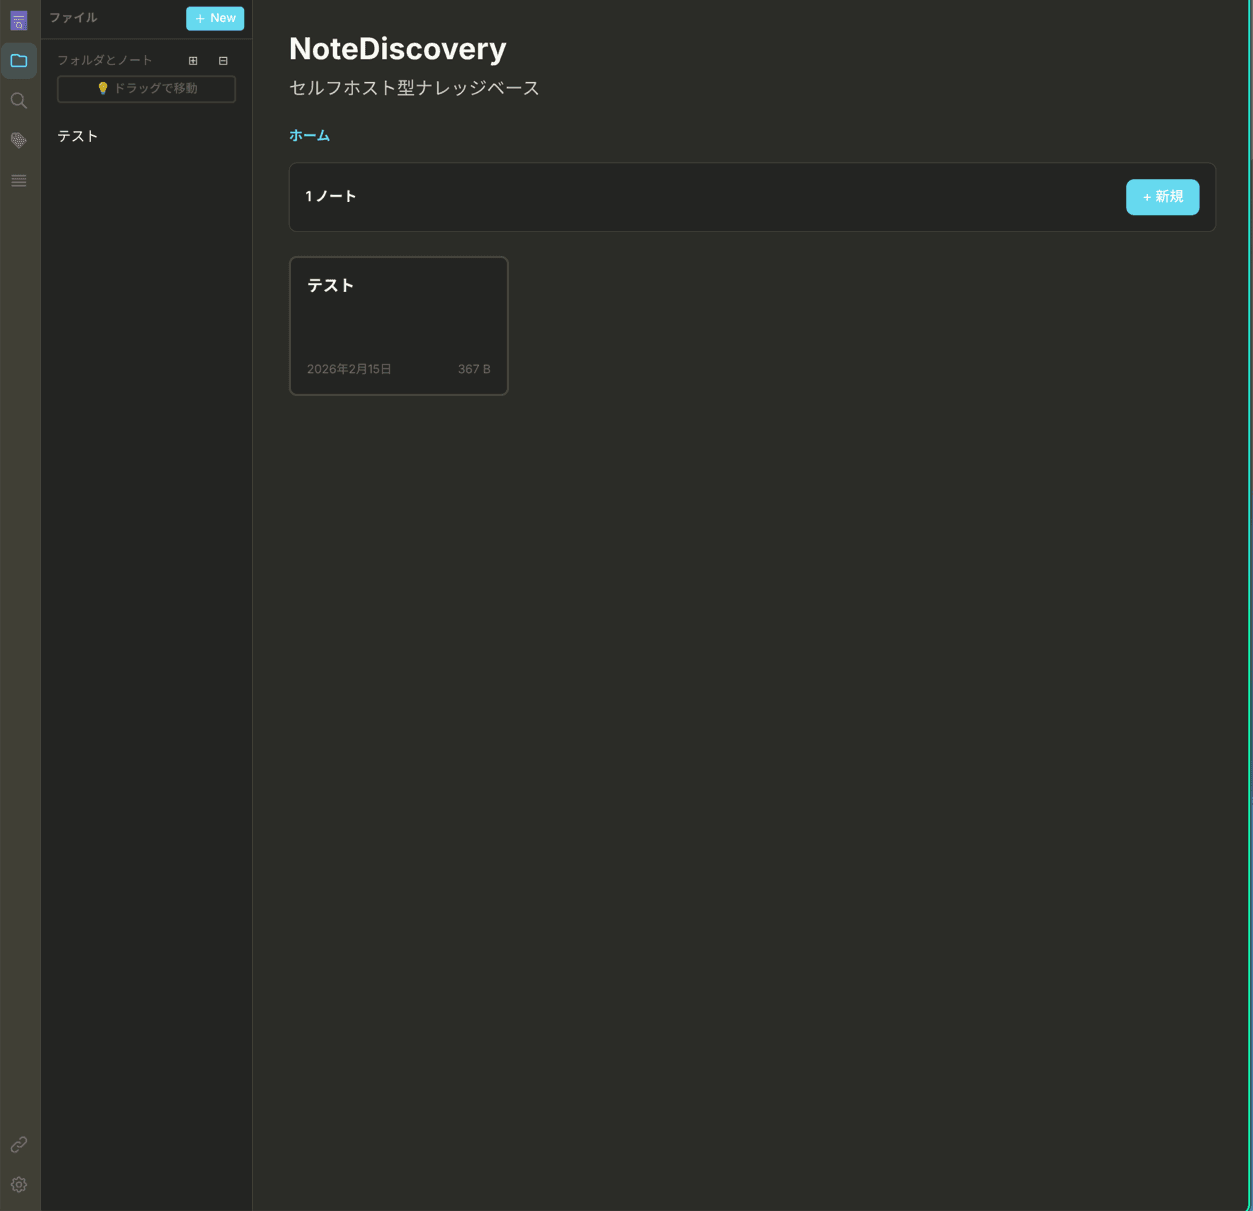This screenshot has height=1211, width=1253.
Task: Expand the フォルダとノート section
Action: [x=104, y=60]
